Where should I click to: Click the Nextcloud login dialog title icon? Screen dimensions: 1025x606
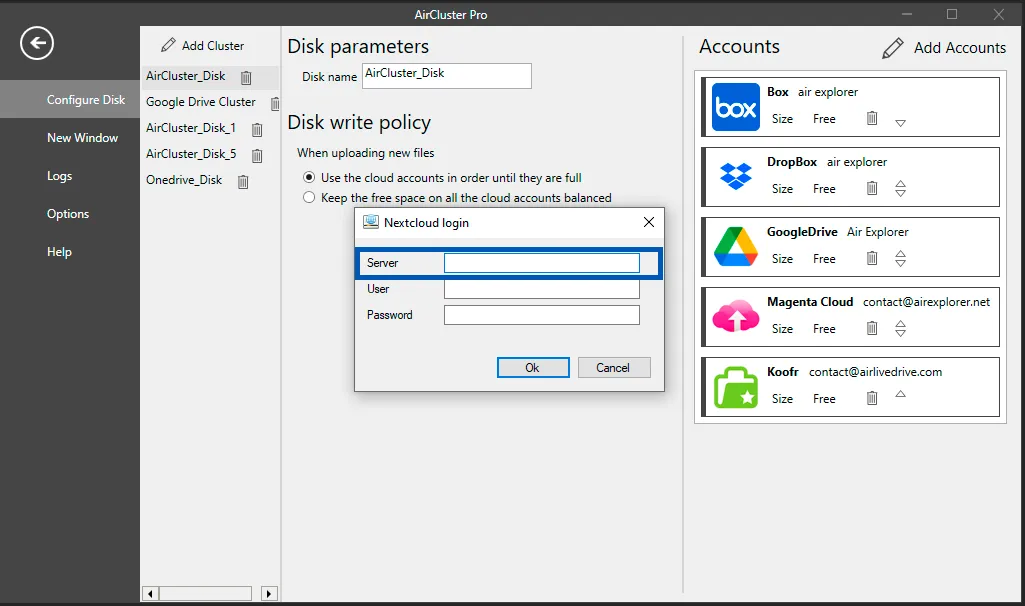click(371, 222)
